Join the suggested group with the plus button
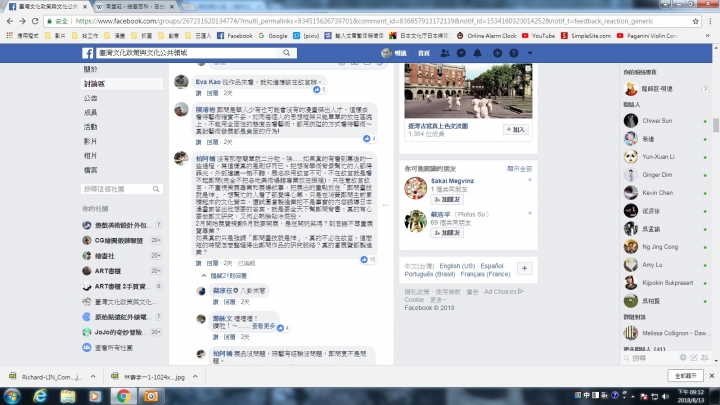720x405 pixels. [516, 129]
